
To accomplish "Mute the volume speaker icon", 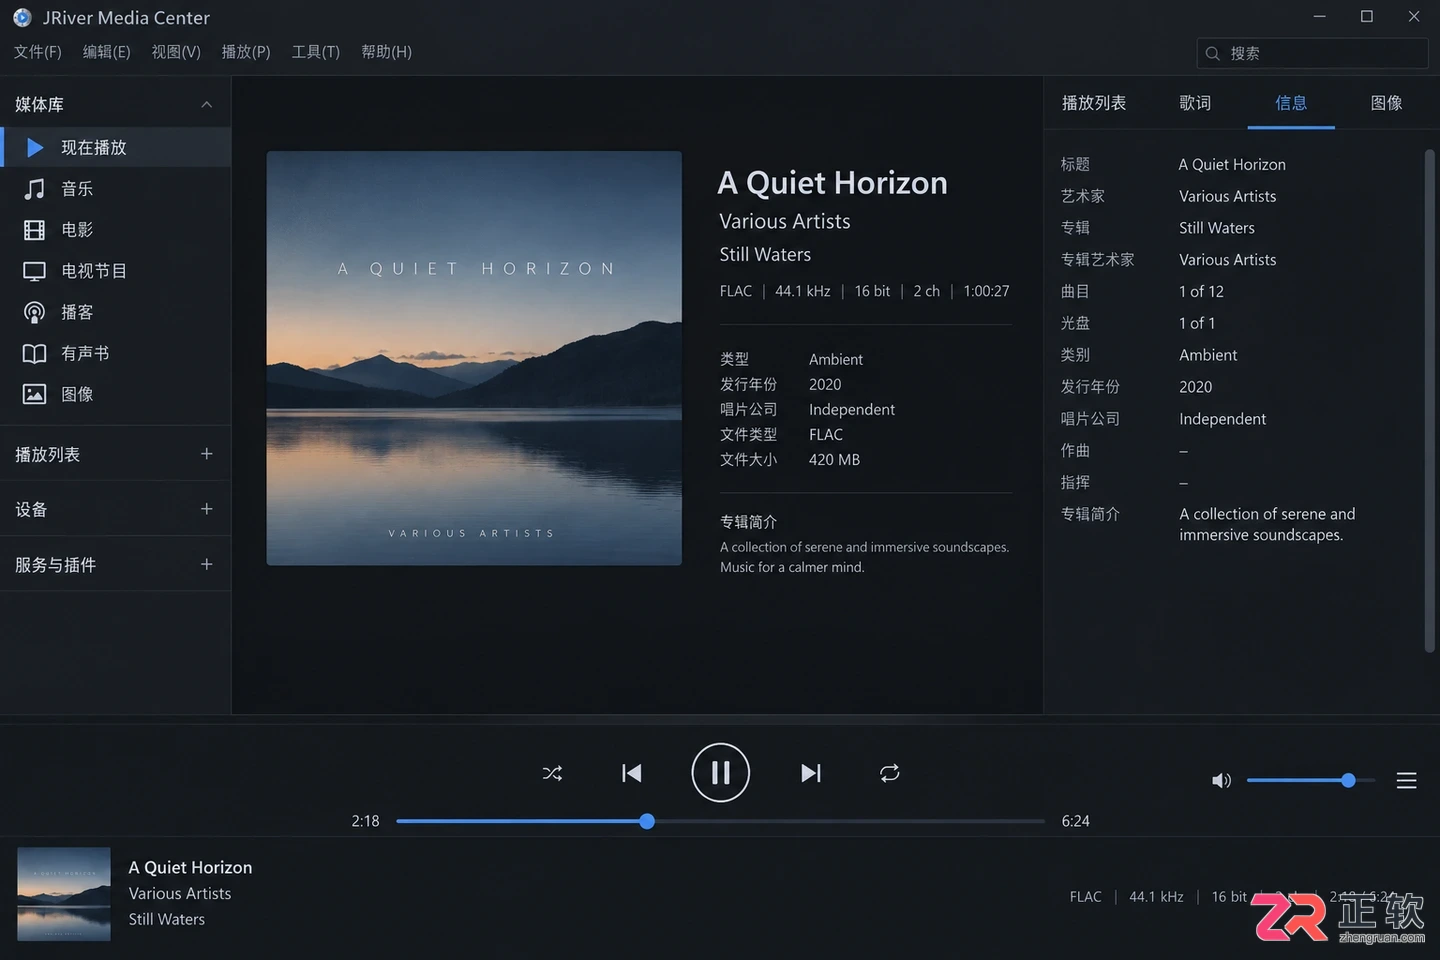I will pos(1221,780).
